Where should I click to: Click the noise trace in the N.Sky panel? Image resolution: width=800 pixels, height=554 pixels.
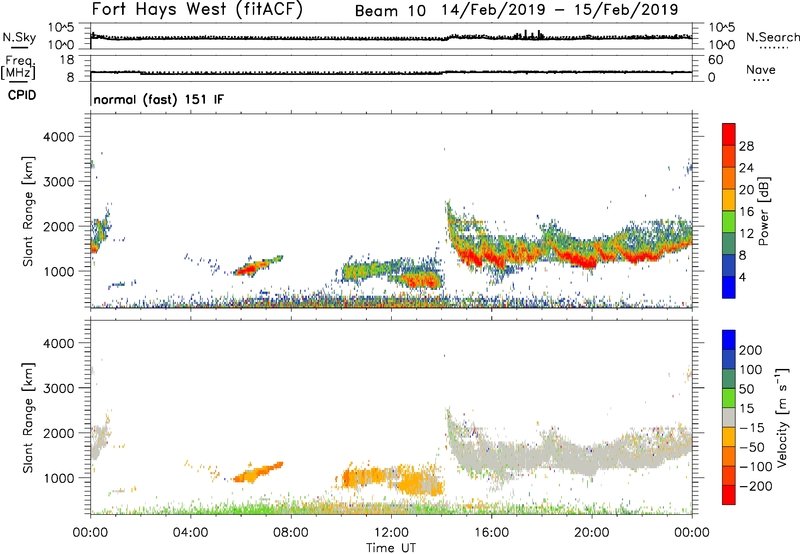click(391, 37)
